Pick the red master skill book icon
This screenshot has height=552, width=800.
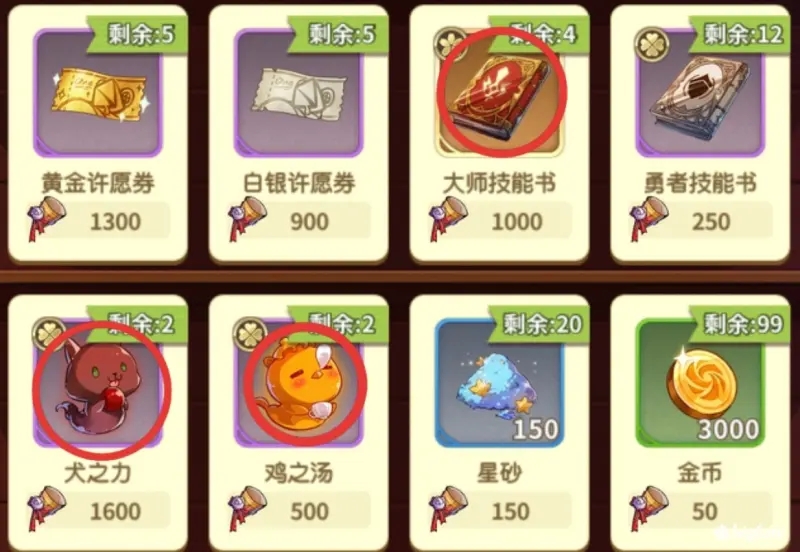[x=499, y=93]
